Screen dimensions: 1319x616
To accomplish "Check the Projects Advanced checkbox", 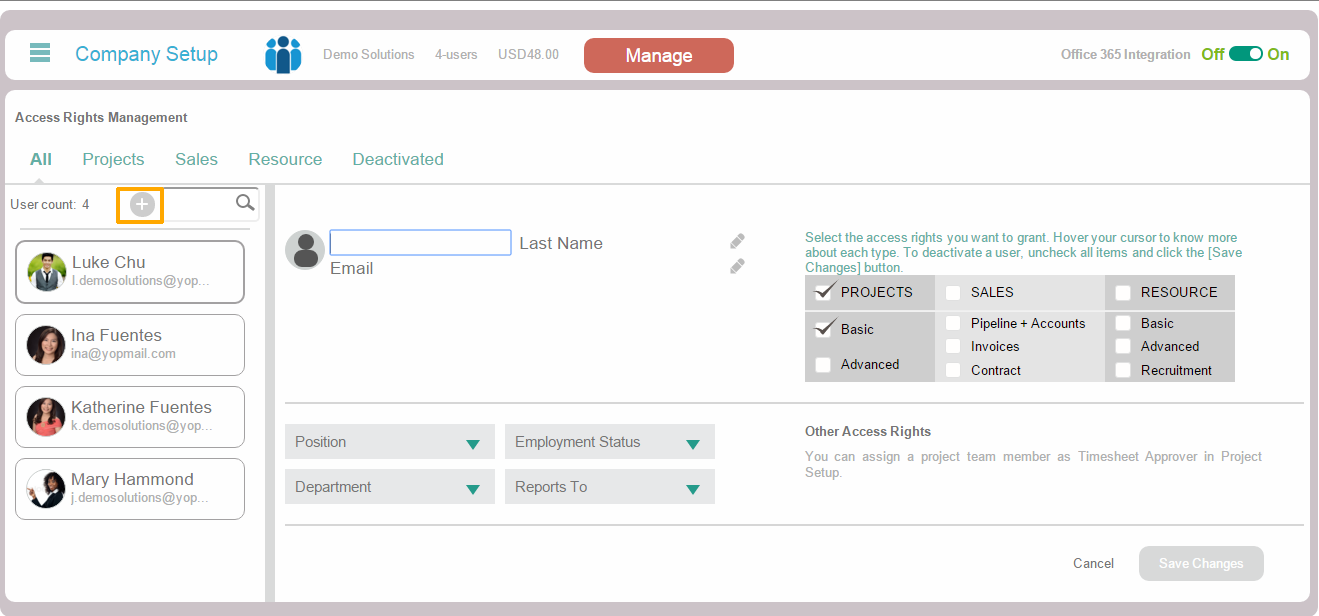I will click(x=823, y=365).
